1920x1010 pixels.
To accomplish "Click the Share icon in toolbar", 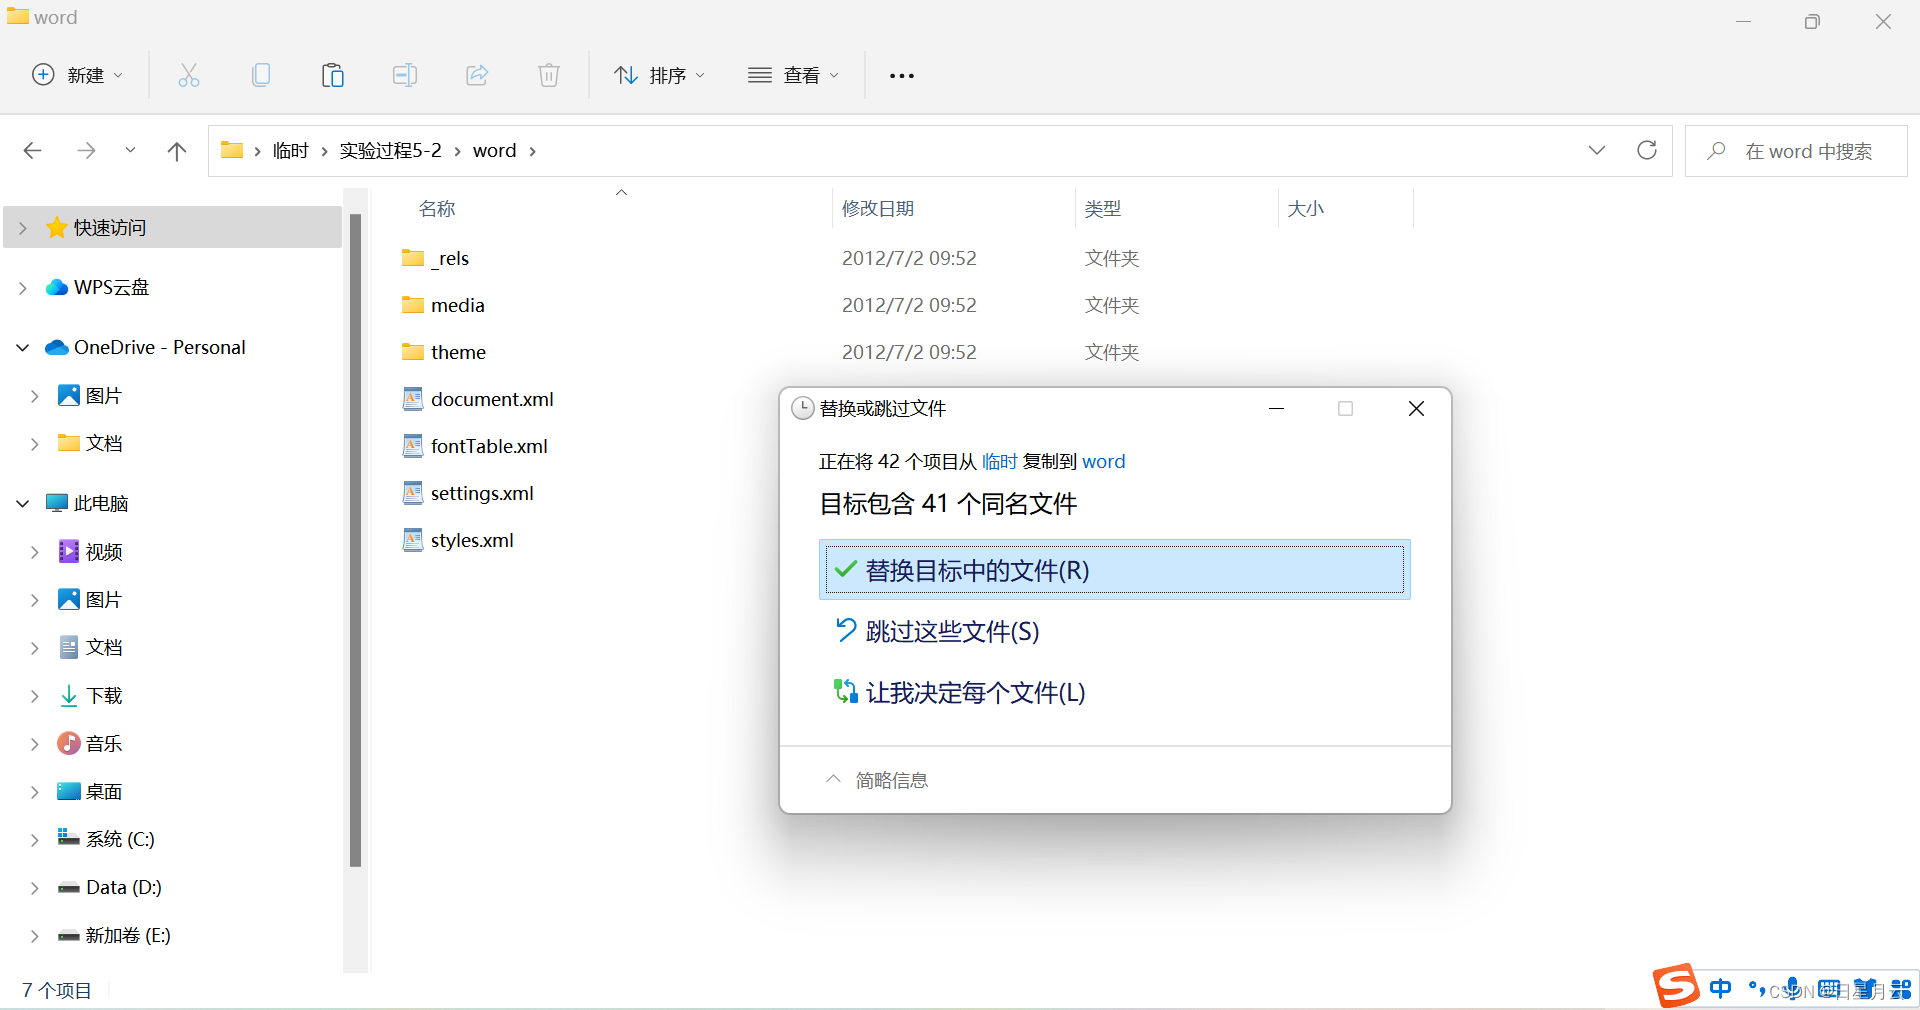I will point(477,75).
